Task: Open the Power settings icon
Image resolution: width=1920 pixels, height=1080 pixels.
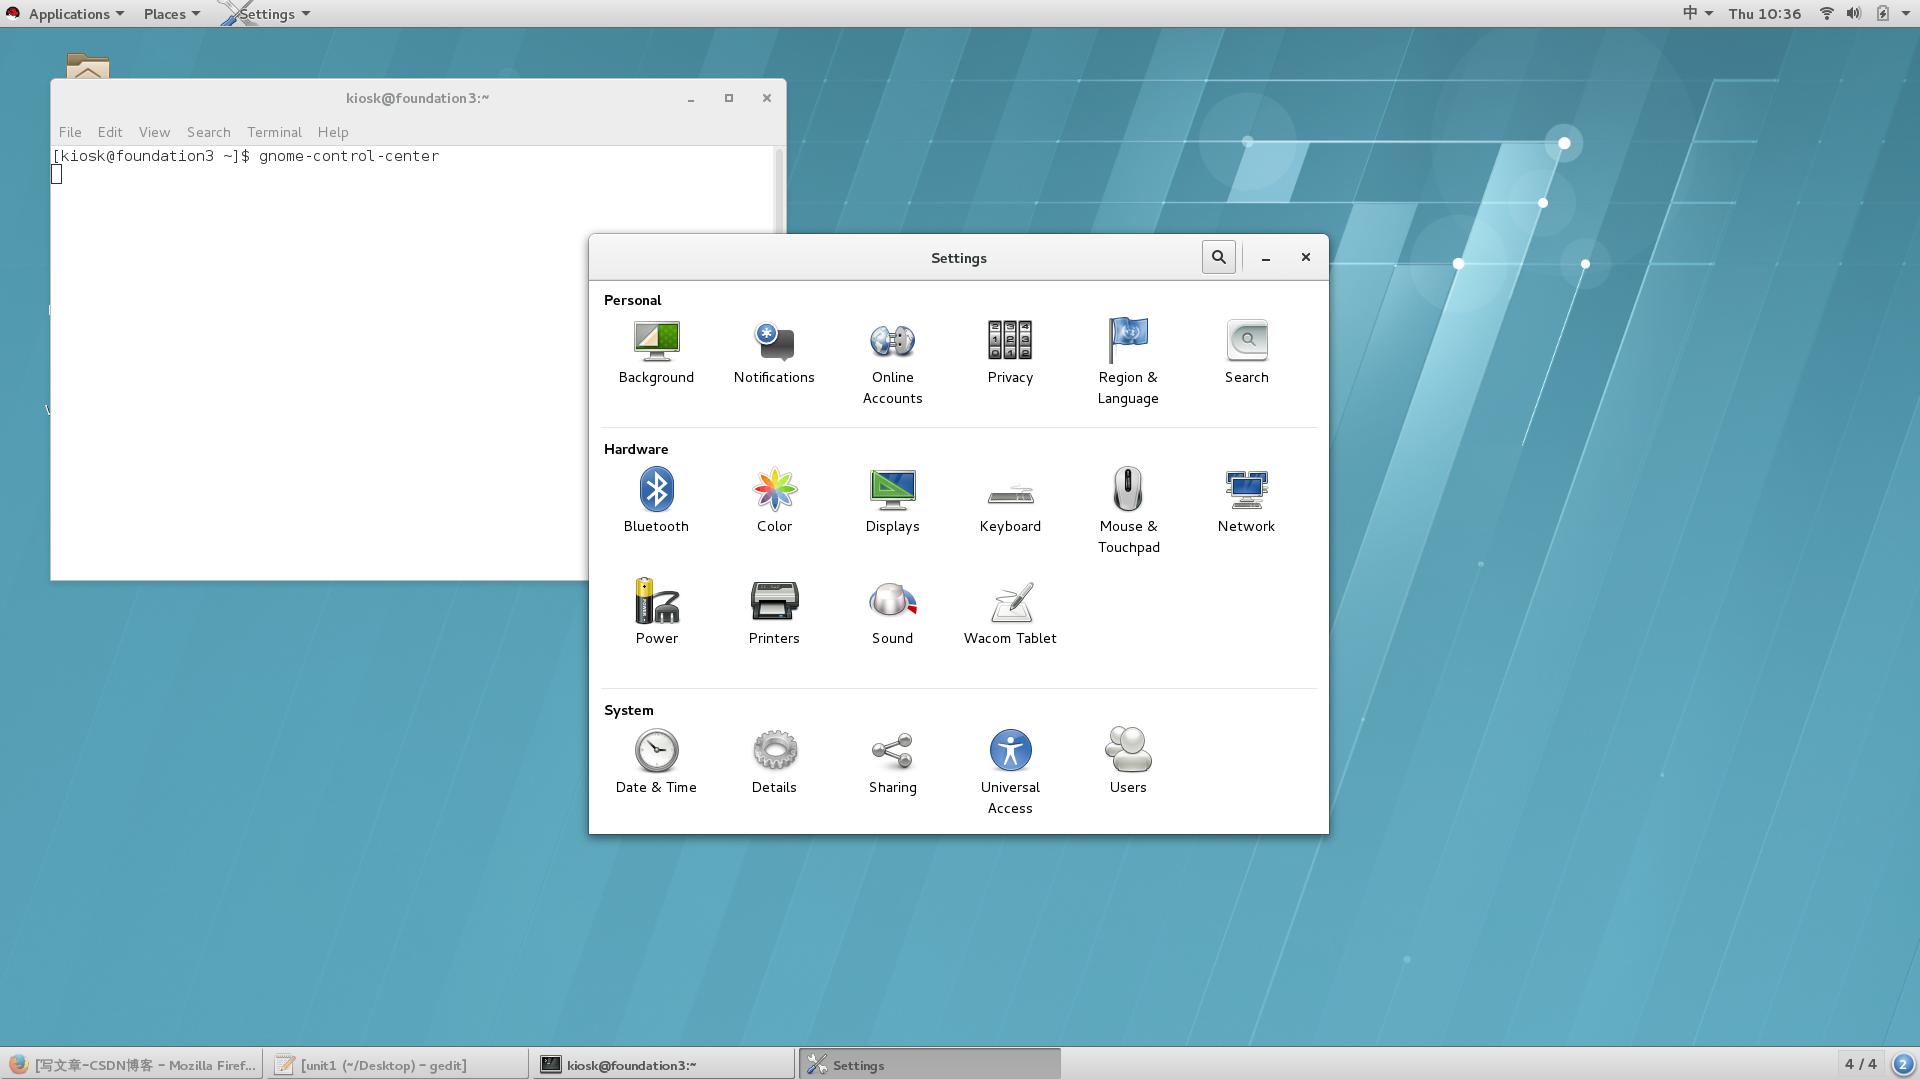Action: click(x=656, y=602)
